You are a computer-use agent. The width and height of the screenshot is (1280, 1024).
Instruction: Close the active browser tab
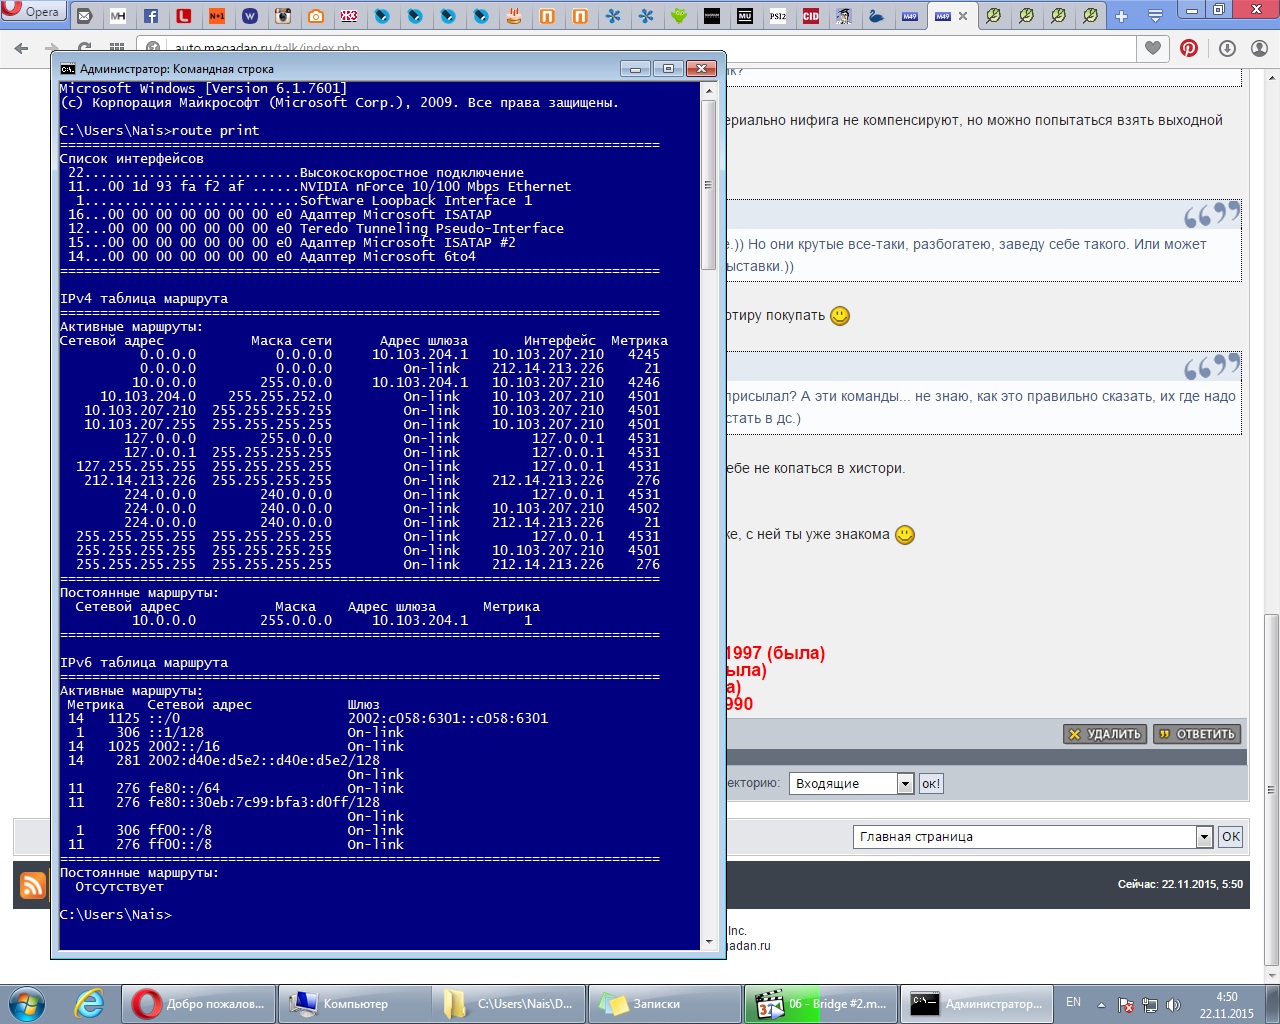tap(963, 16)
